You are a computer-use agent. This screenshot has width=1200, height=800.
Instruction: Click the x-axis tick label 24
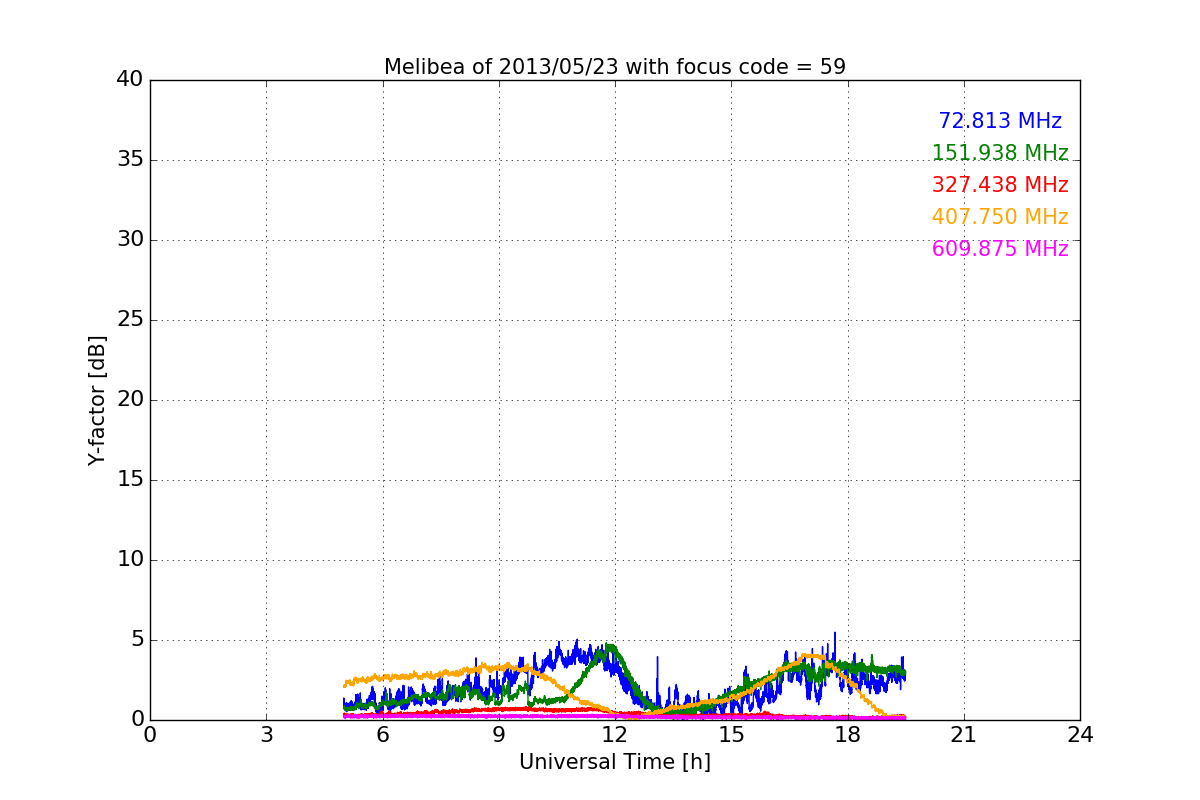(1080, 735)
